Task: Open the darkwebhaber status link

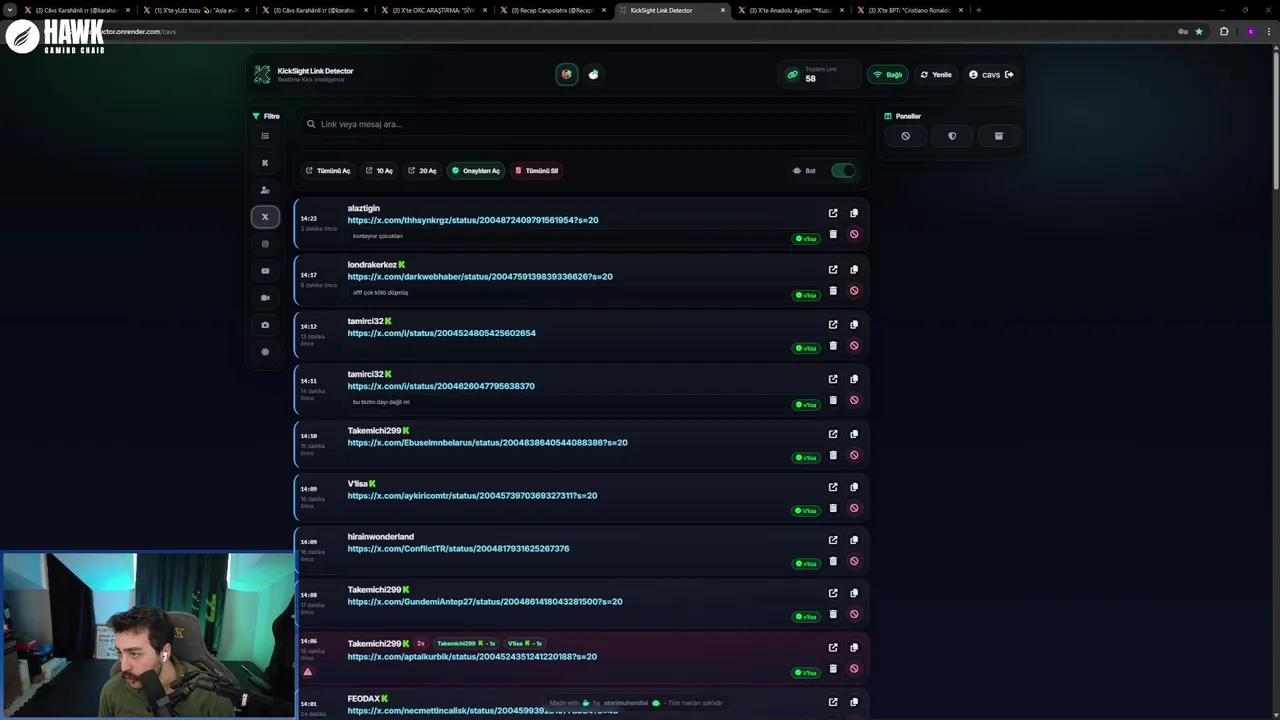Action: tap(480, 277)
